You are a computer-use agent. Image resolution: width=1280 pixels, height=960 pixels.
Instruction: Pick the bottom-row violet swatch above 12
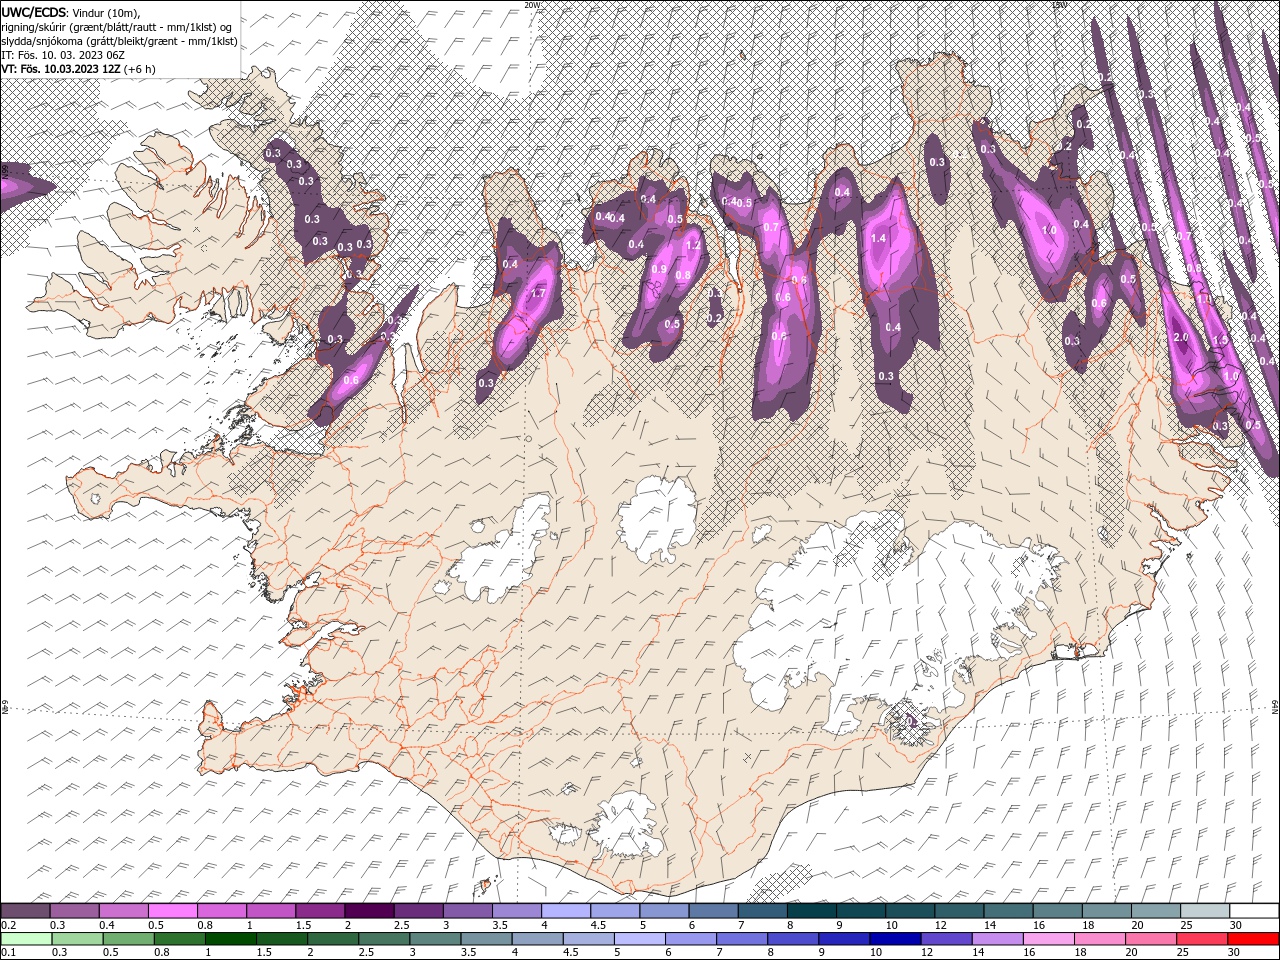[x=946, y=939]
